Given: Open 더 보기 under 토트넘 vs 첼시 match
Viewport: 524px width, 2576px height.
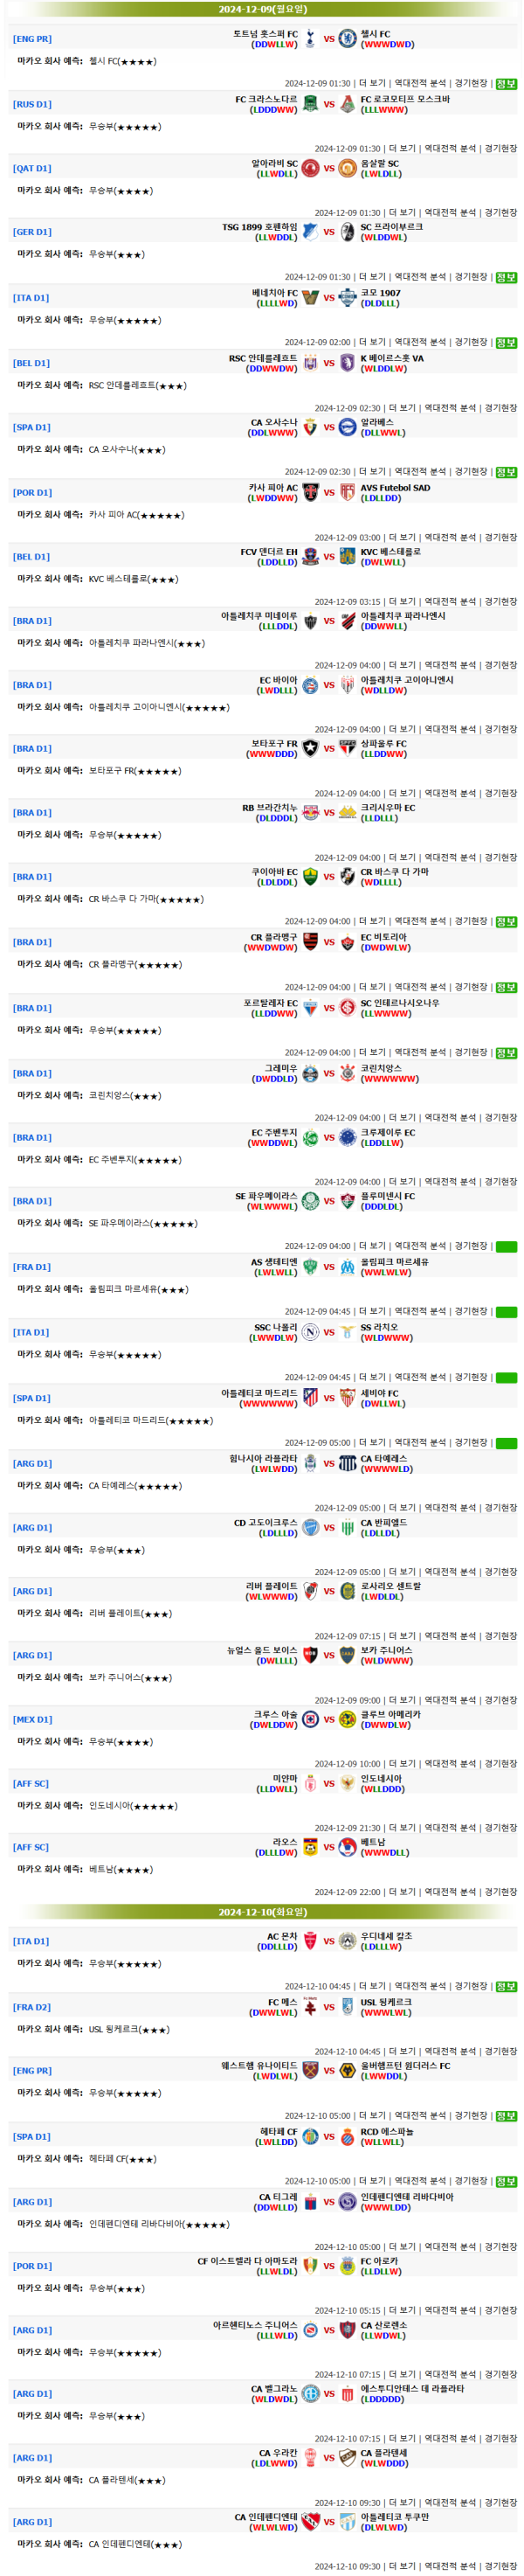Looking at the screenshot, I should coord(372,84).
